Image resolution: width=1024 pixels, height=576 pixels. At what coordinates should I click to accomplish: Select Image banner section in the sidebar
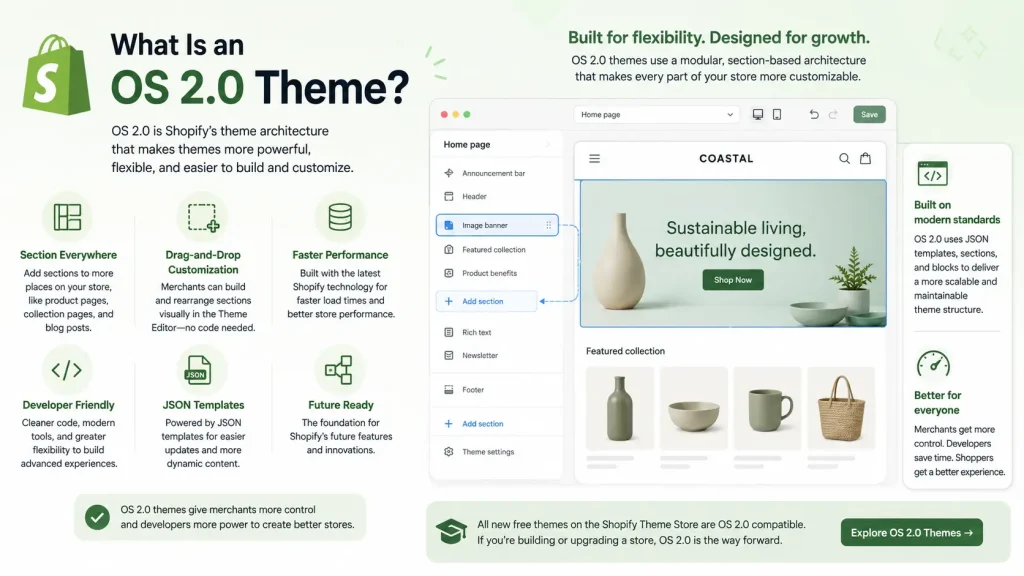[x=497, y=225]
